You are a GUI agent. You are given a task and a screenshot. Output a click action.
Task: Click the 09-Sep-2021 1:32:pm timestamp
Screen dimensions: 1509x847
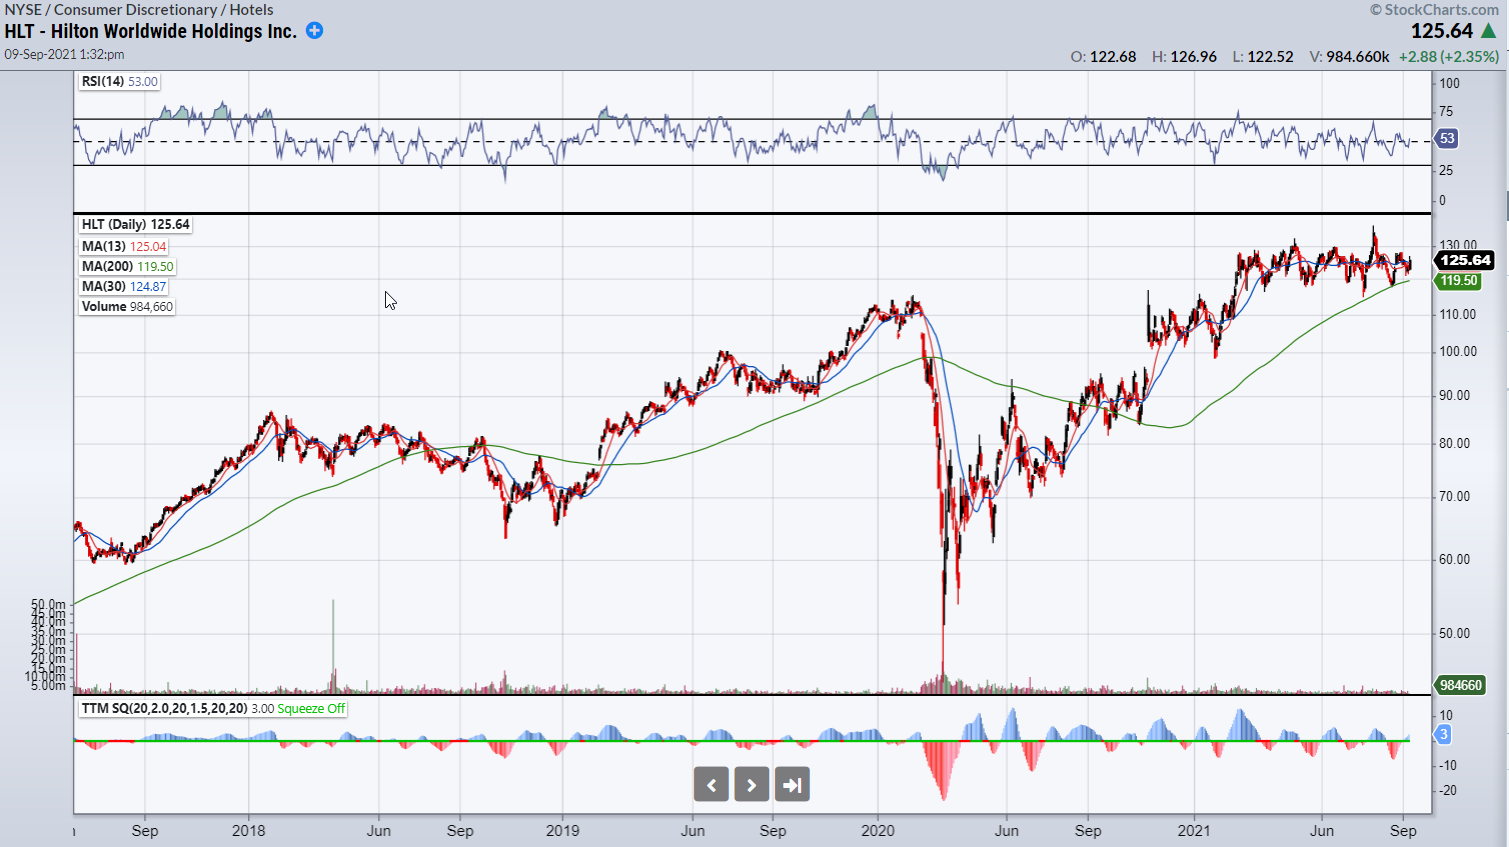point(64,54)
